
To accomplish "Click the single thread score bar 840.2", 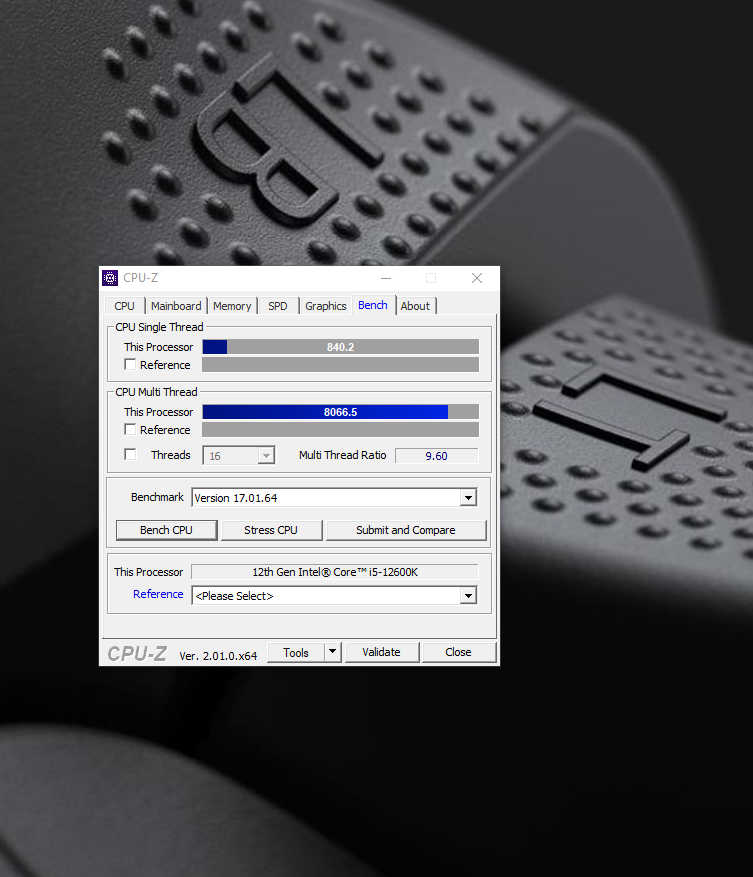I will click(x=341, y=347).
